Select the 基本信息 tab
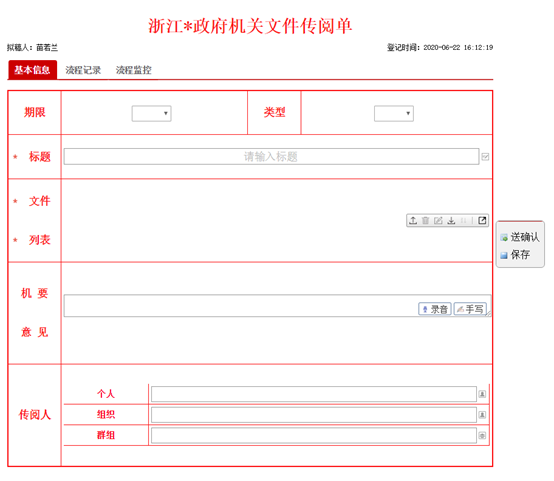 32,70
